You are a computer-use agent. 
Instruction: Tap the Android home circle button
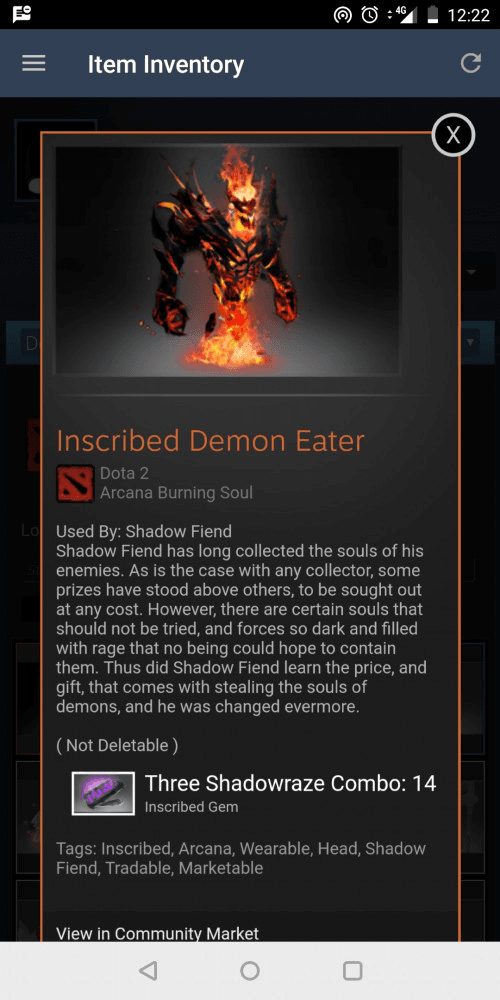[x=250, y=971]
